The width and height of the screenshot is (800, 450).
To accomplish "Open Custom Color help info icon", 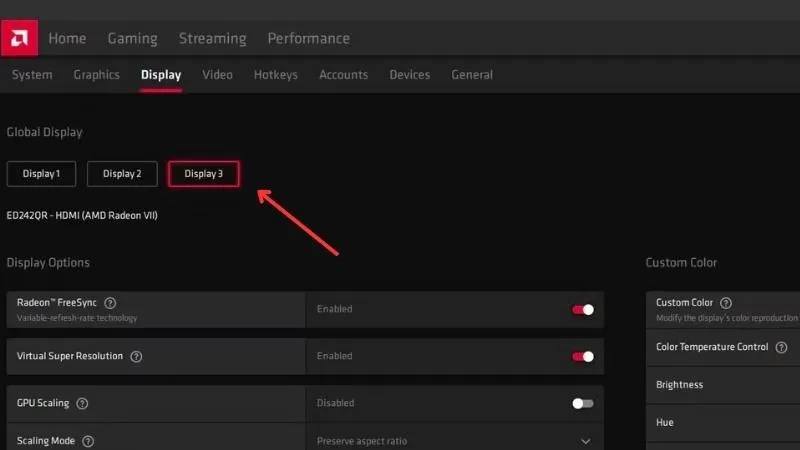I will (x=726, y=303).
